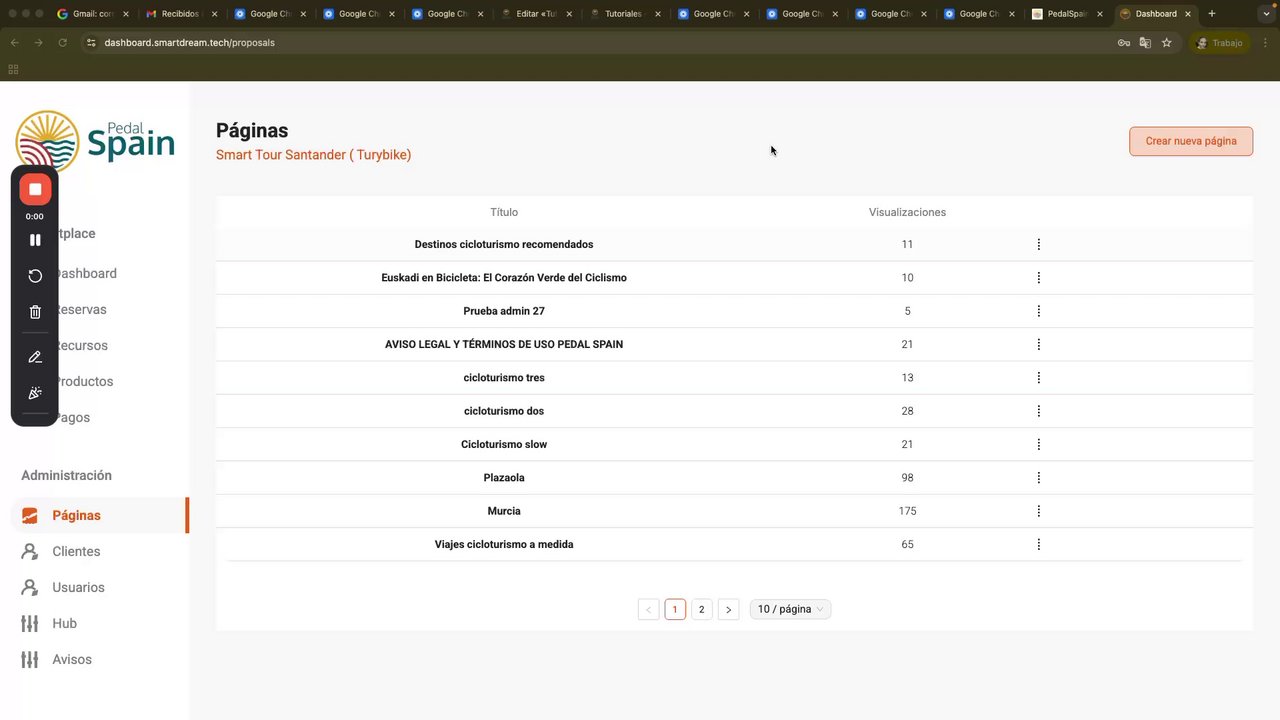Click the next page arrow in pagination
The image size is (1280, 720).
click(728, 609)
